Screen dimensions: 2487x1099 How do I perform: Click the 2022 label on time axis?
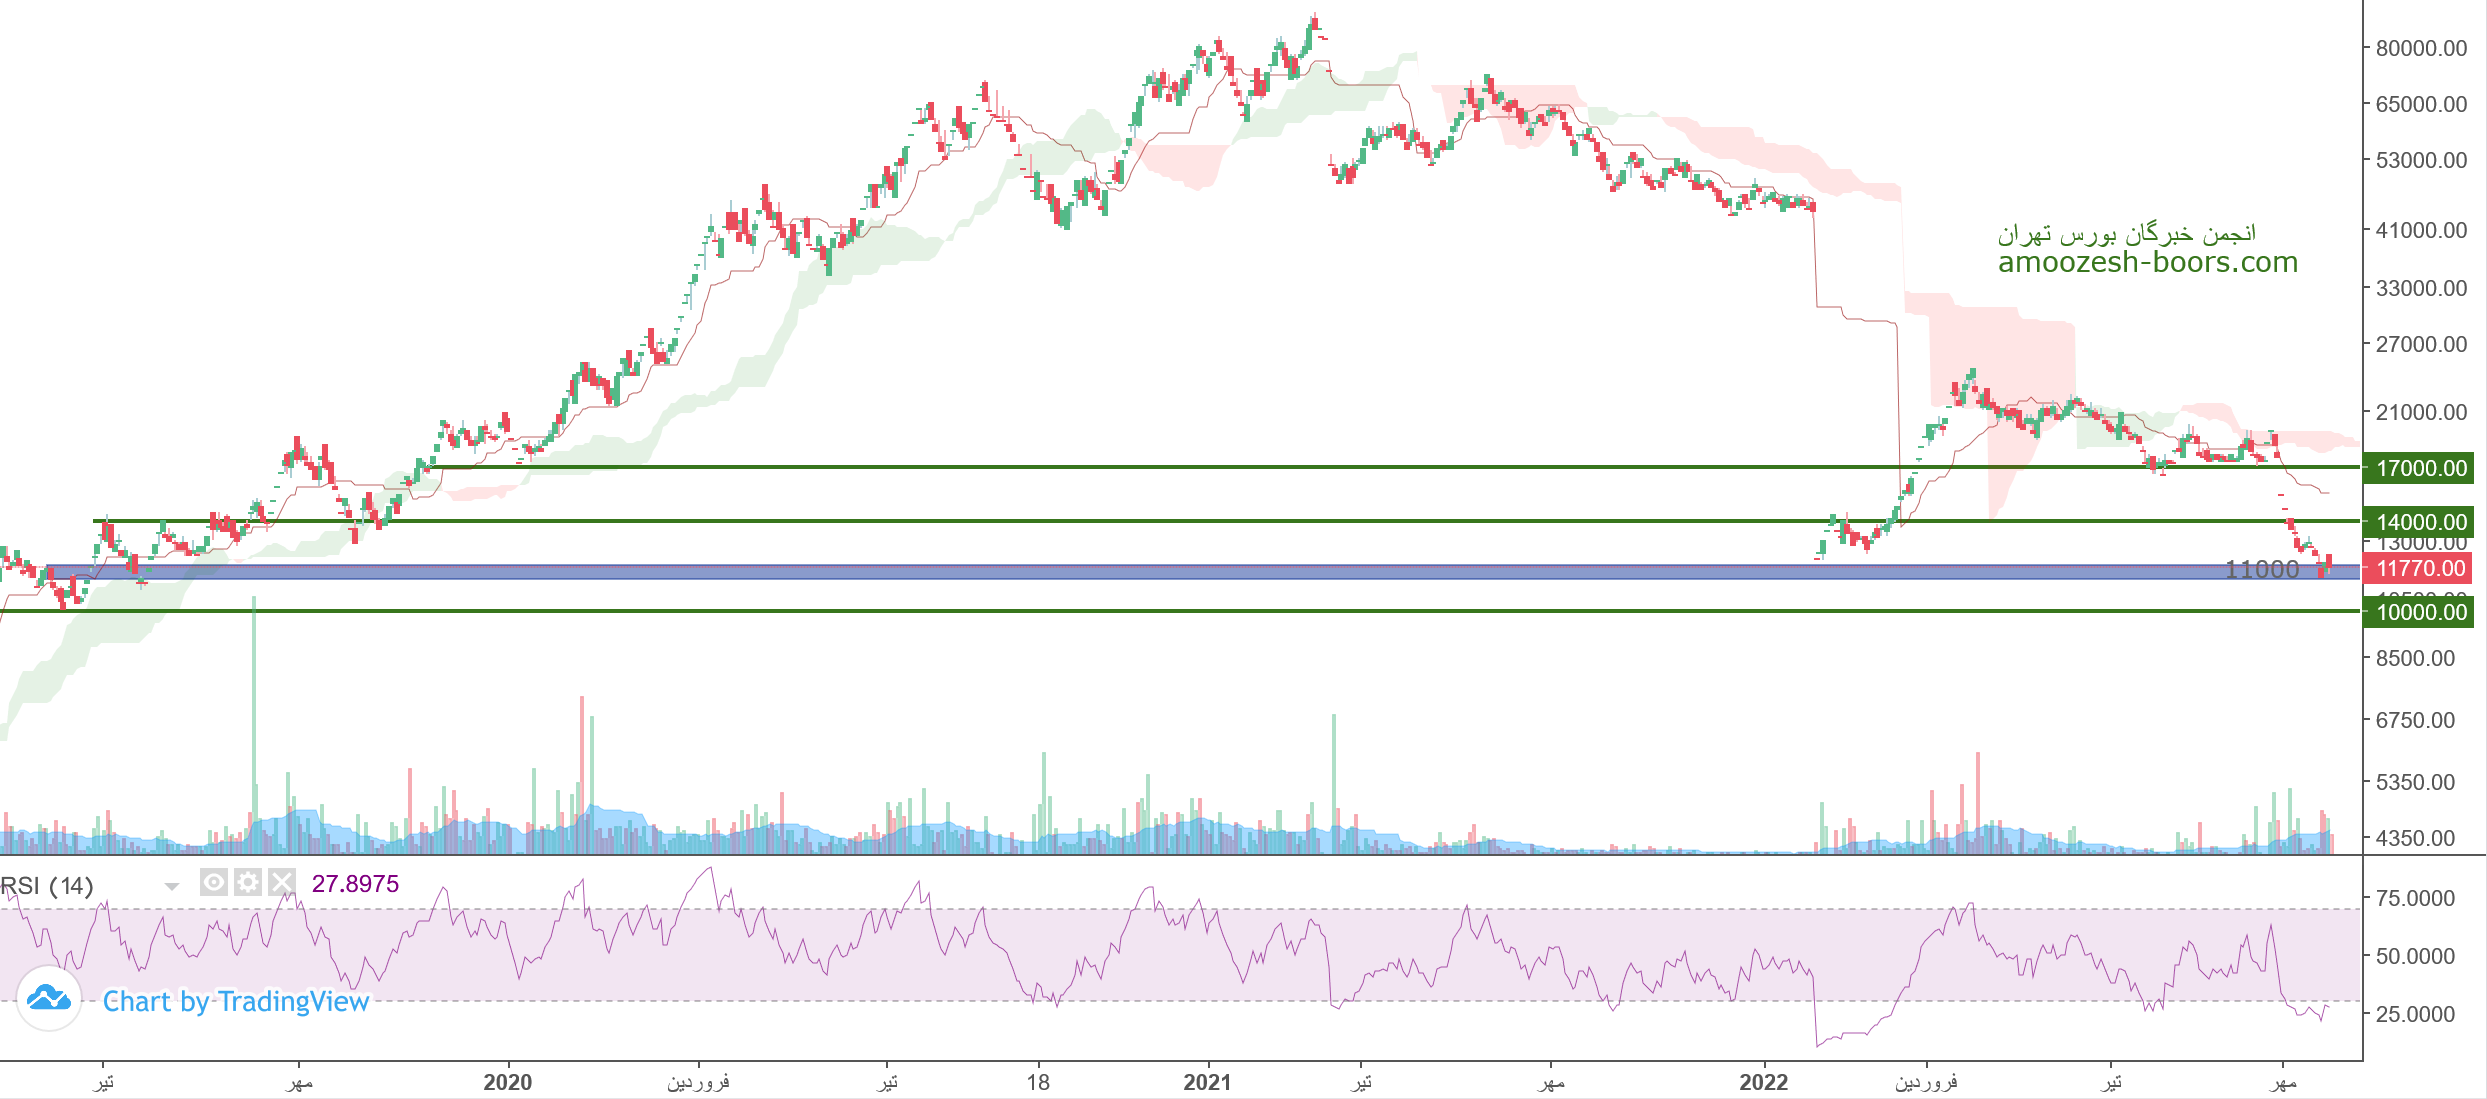(x=1763, y=1082)
